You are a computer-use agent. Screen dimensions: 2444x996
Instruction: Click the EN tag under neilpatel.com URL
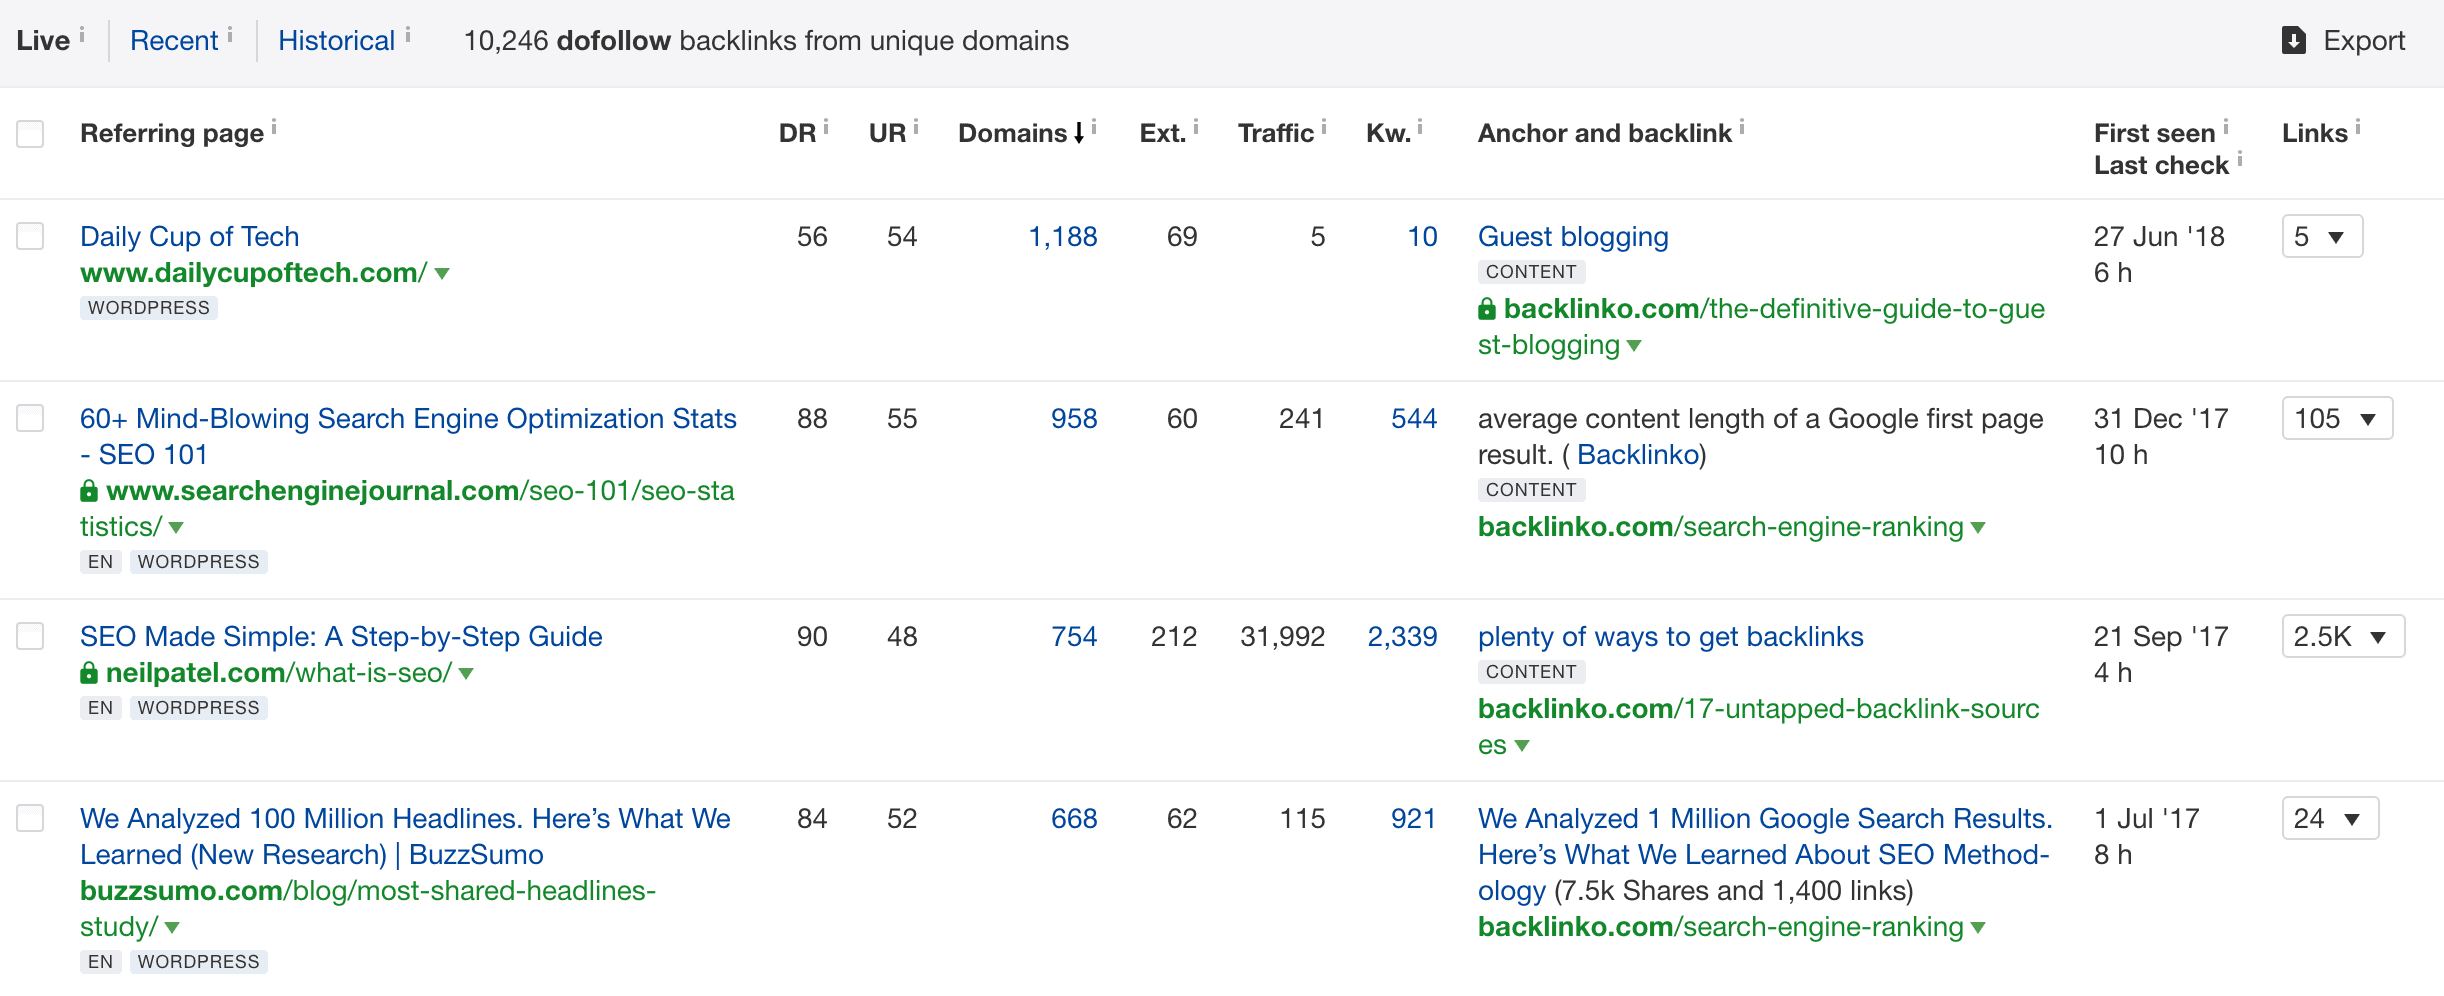point(100,708)
